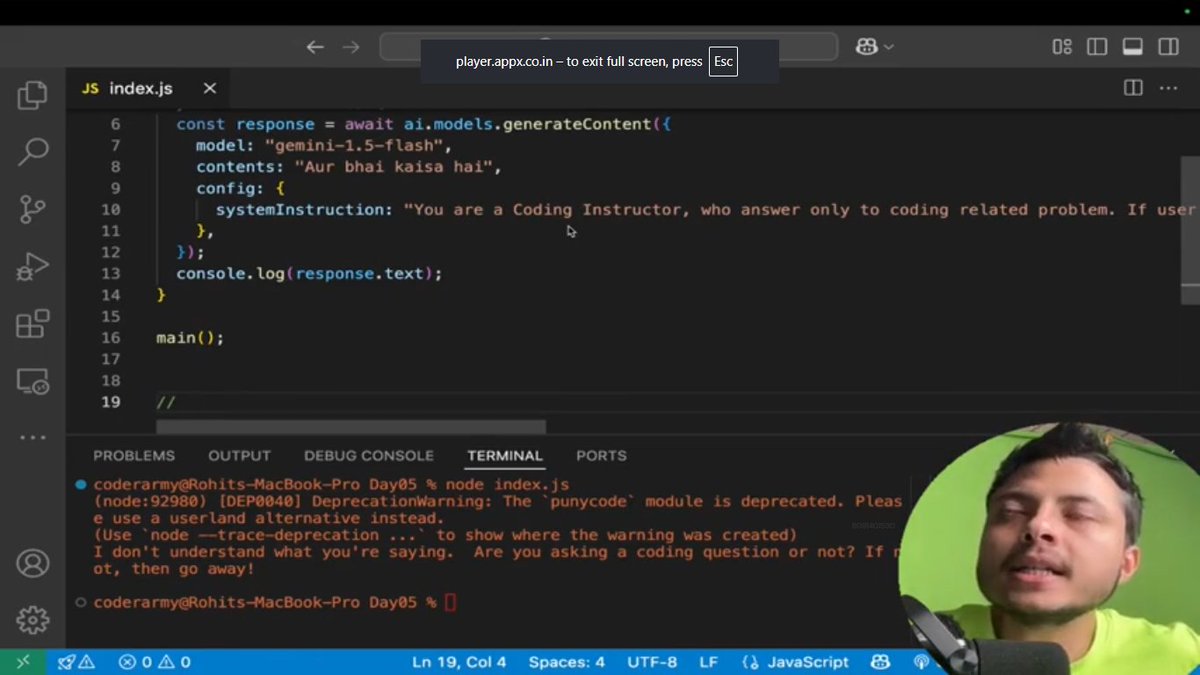The image size is (1200, 675).
Task: Click the Go Back navigation arrow
Action: point(315,47)
